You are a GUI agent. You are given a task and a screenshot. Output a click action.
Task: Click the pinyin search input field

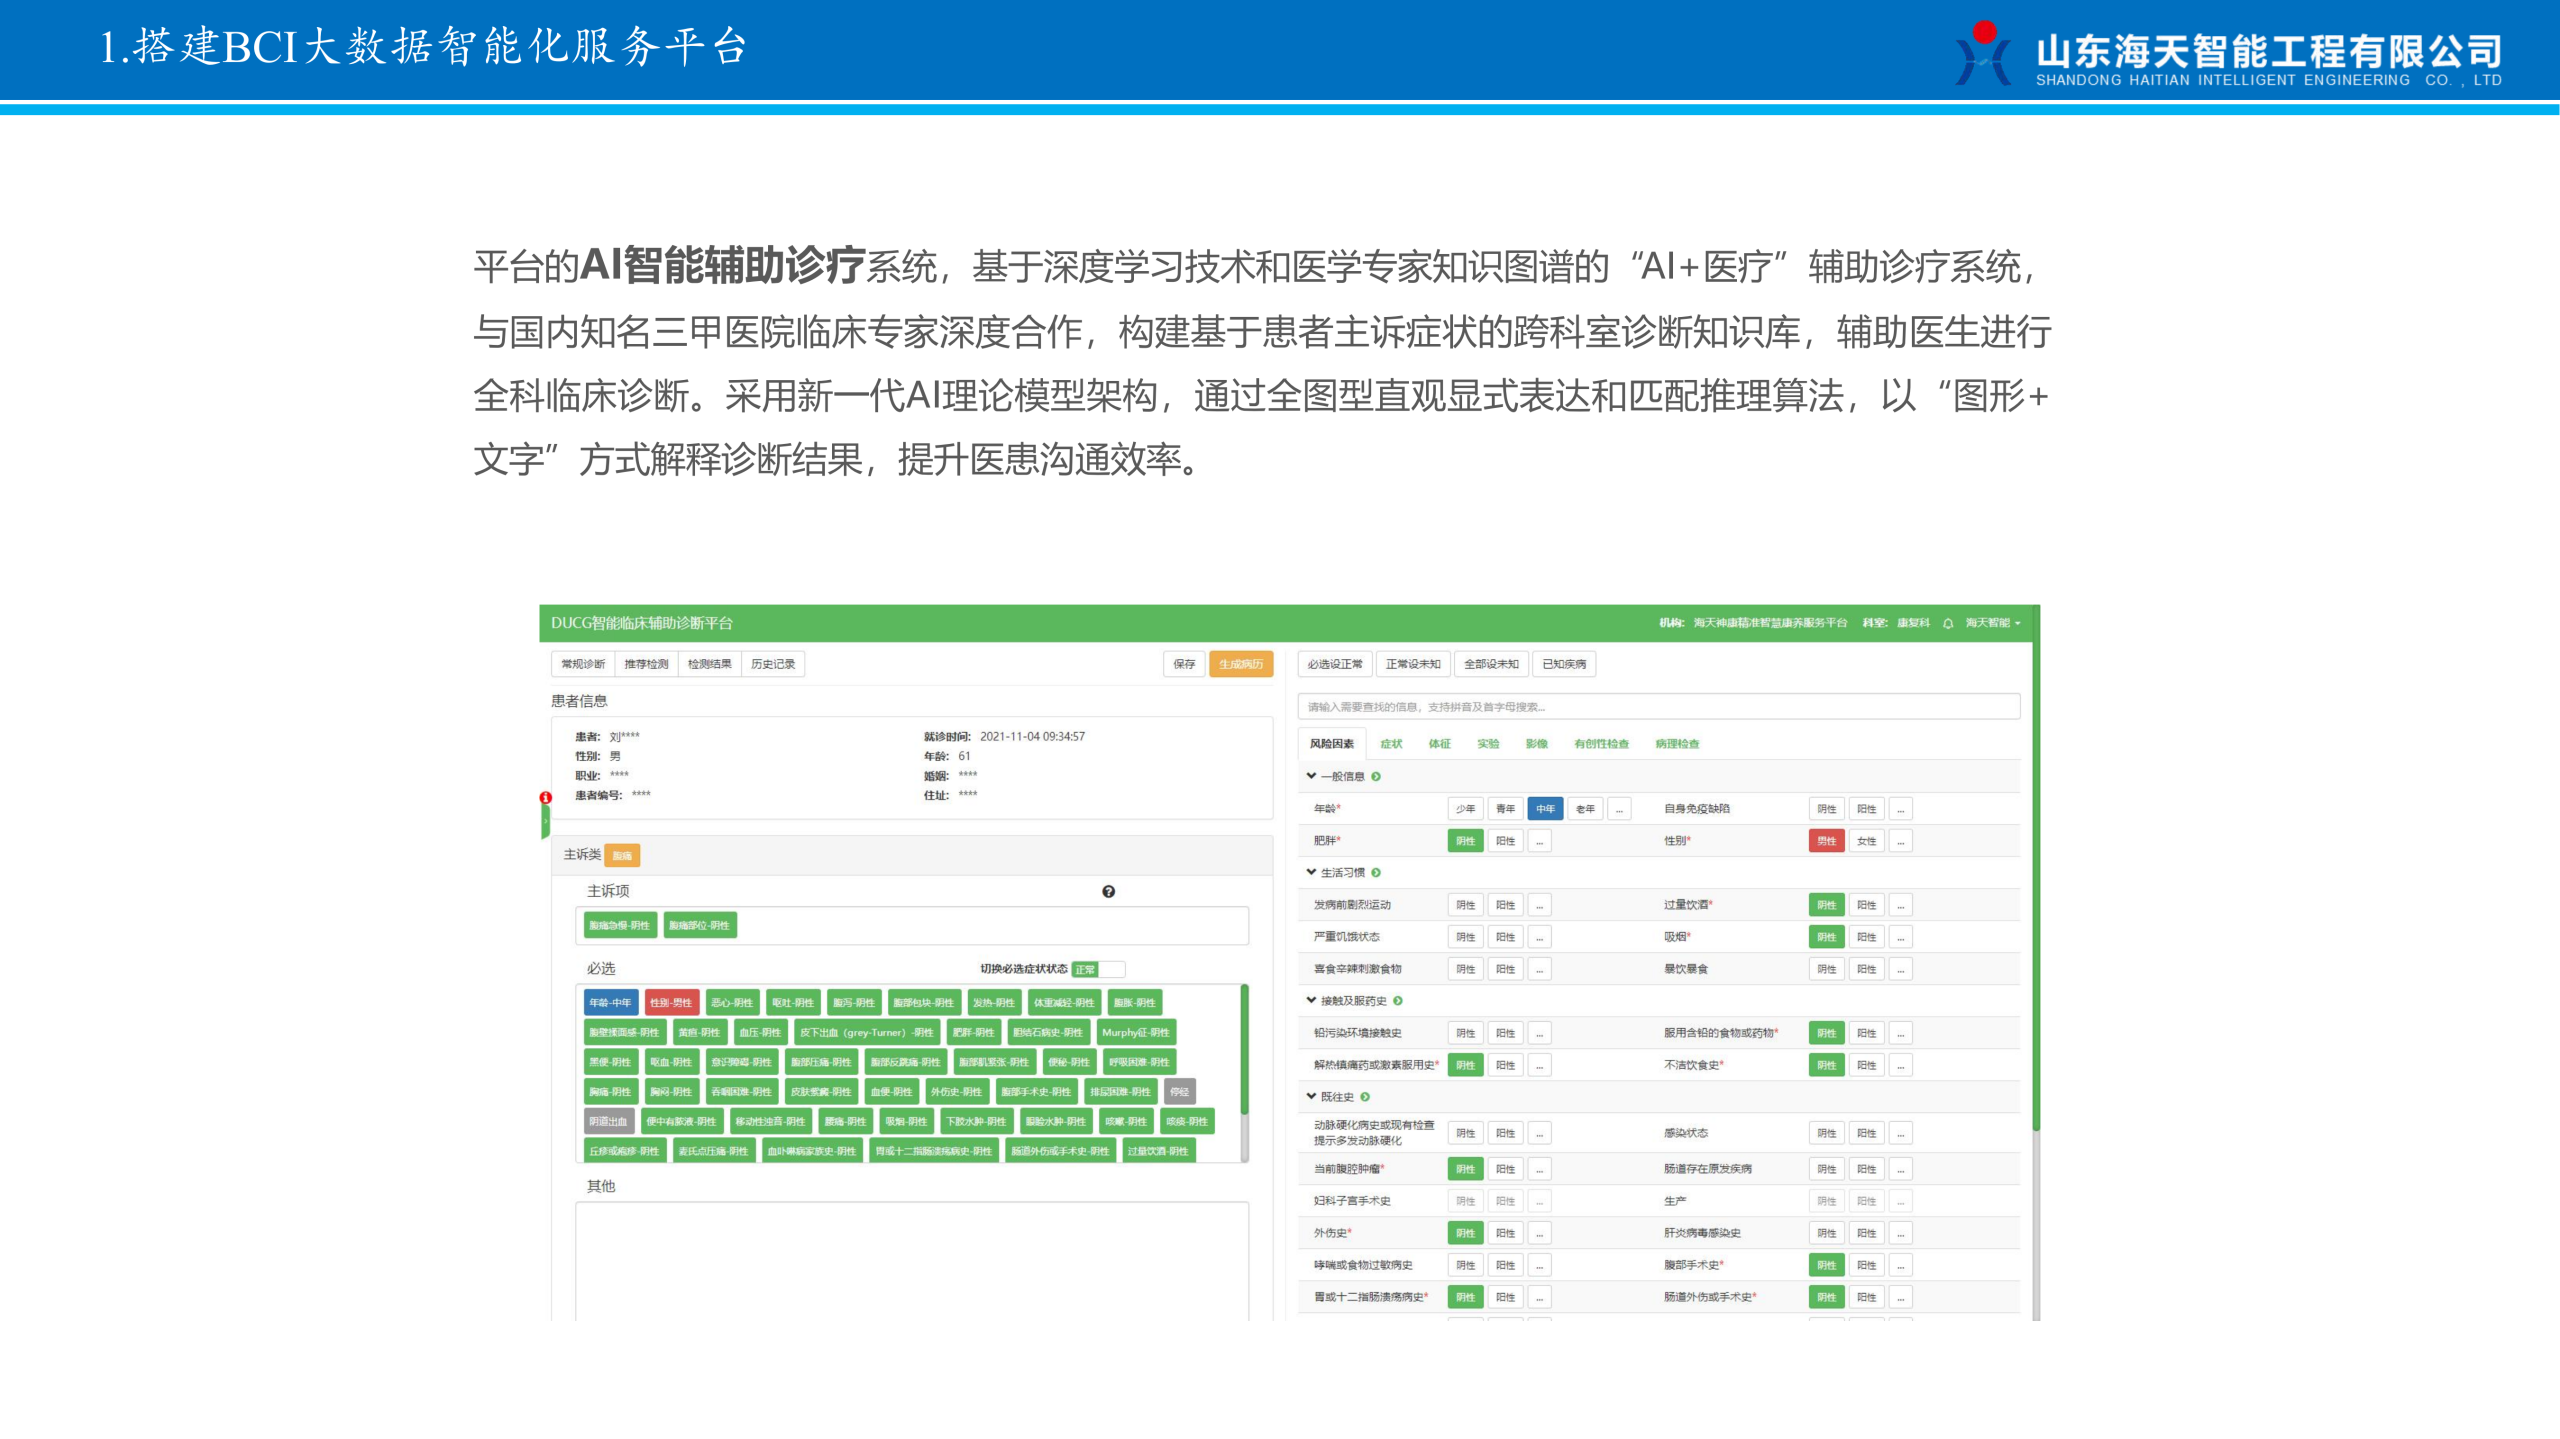click(1658, 706)
